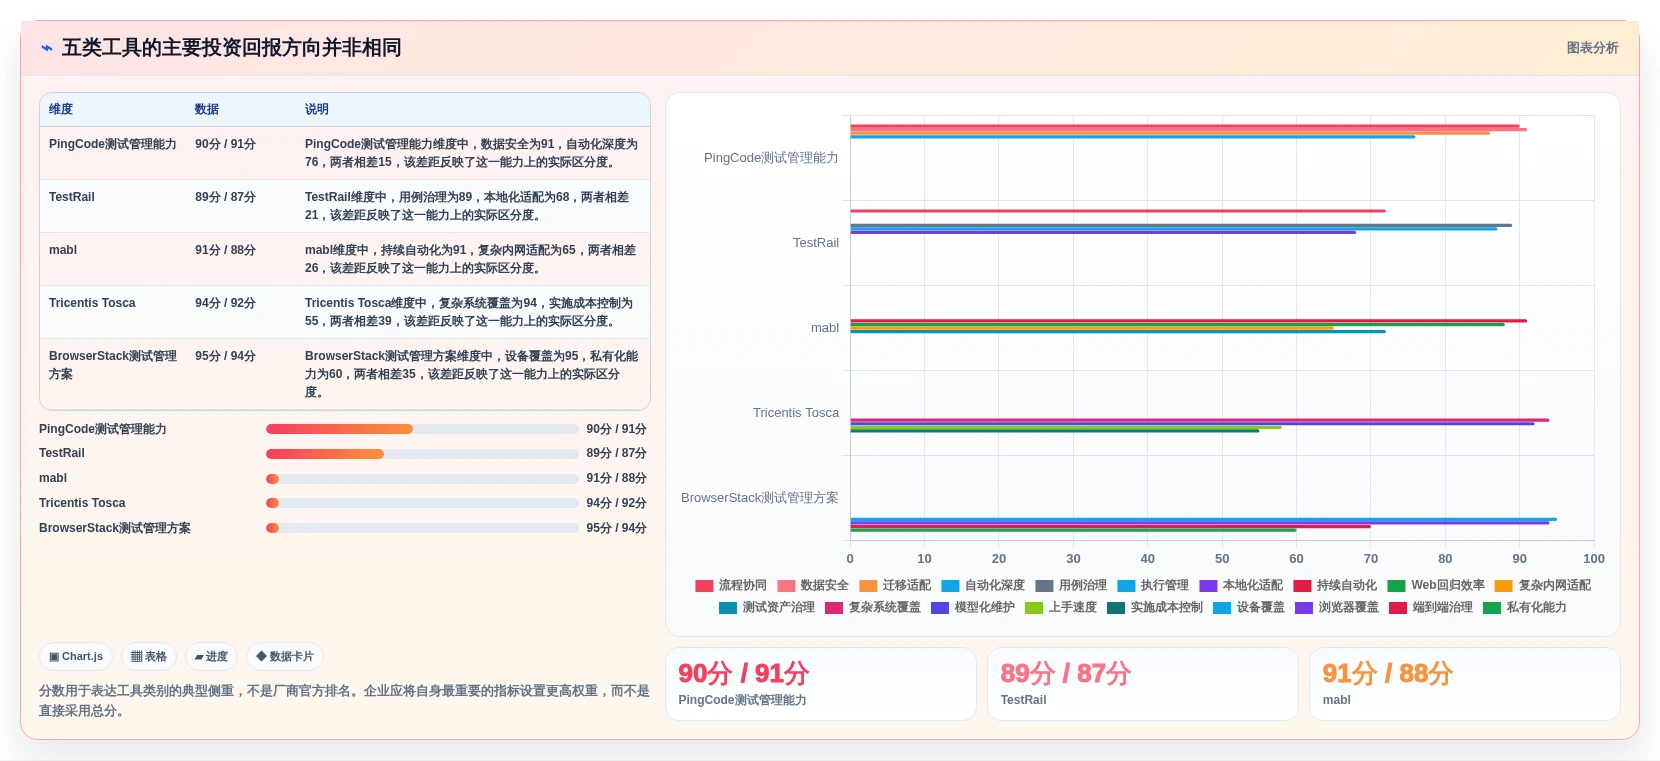The width and height of the screenshot is (1660, 761).
Task: Click the mabl progress bar
Action: (422, 479)
